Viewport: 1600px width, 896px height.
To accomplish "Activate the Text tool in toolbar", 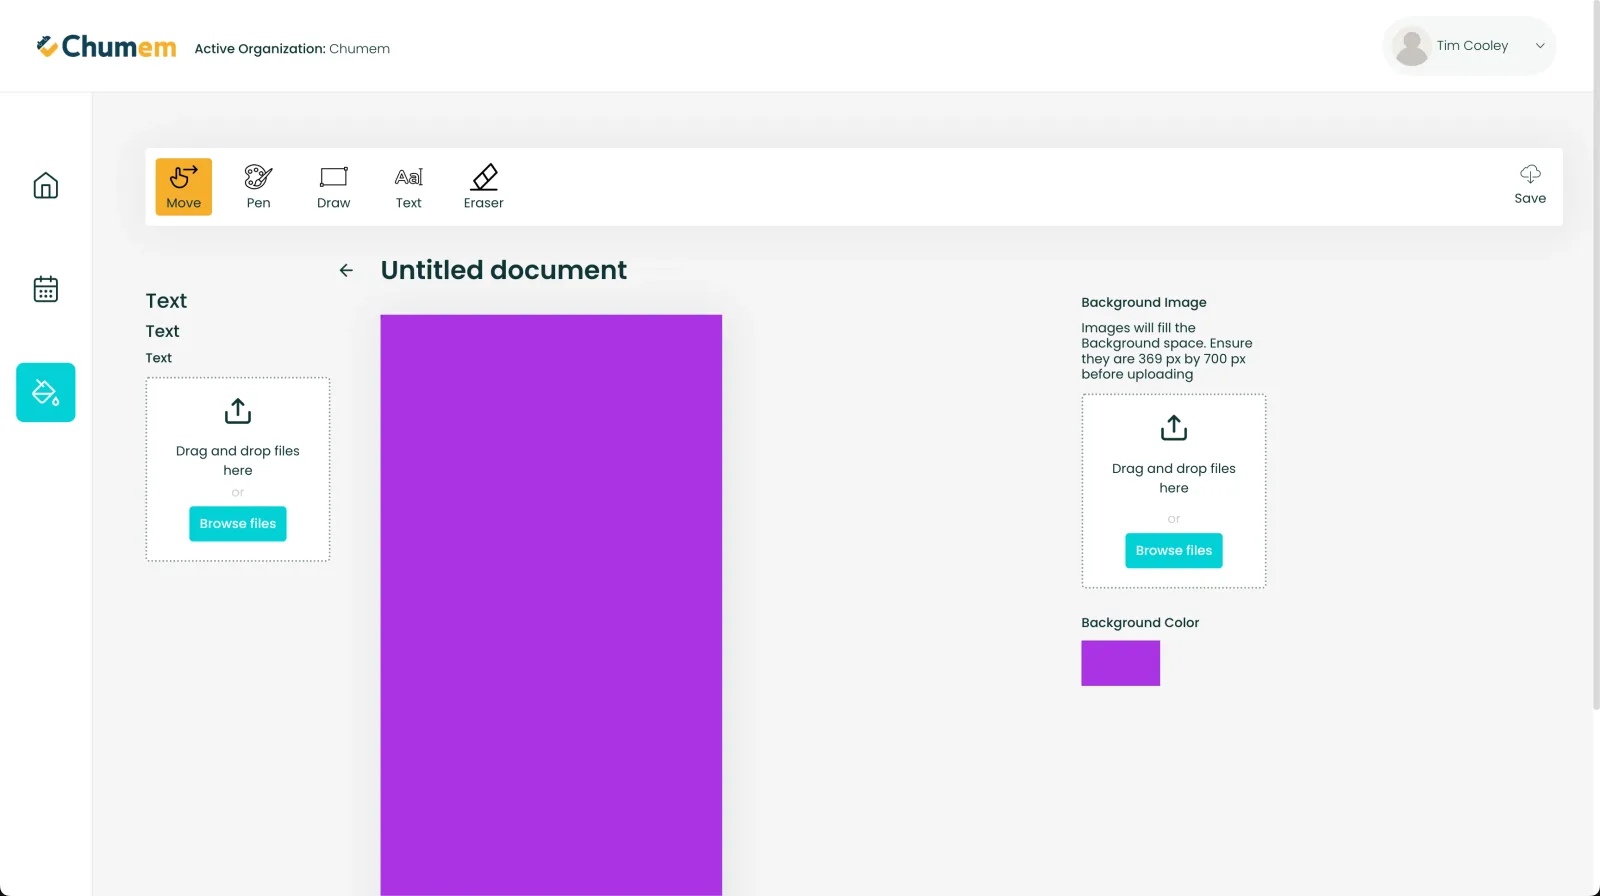I will (x=408, y=187).
